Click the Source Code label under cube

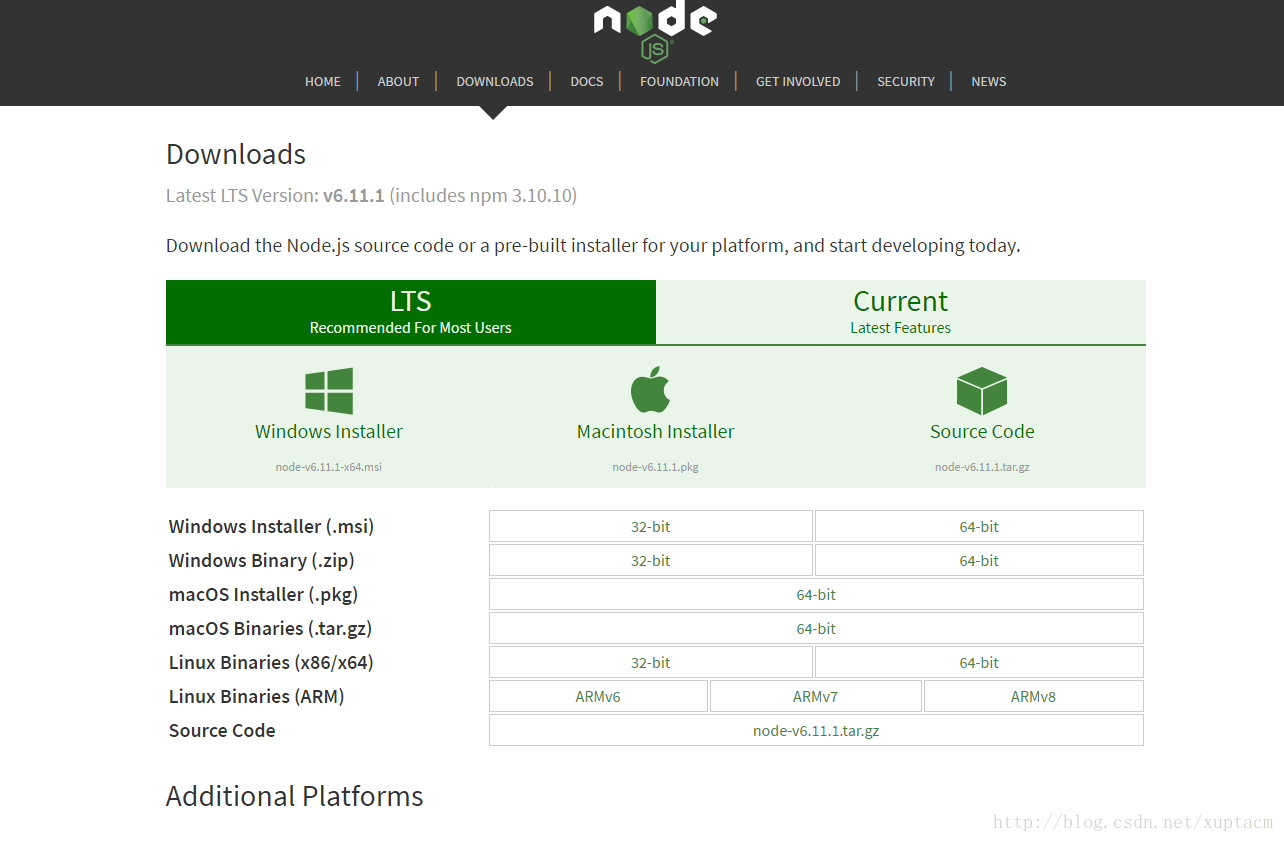coord(982,432)
